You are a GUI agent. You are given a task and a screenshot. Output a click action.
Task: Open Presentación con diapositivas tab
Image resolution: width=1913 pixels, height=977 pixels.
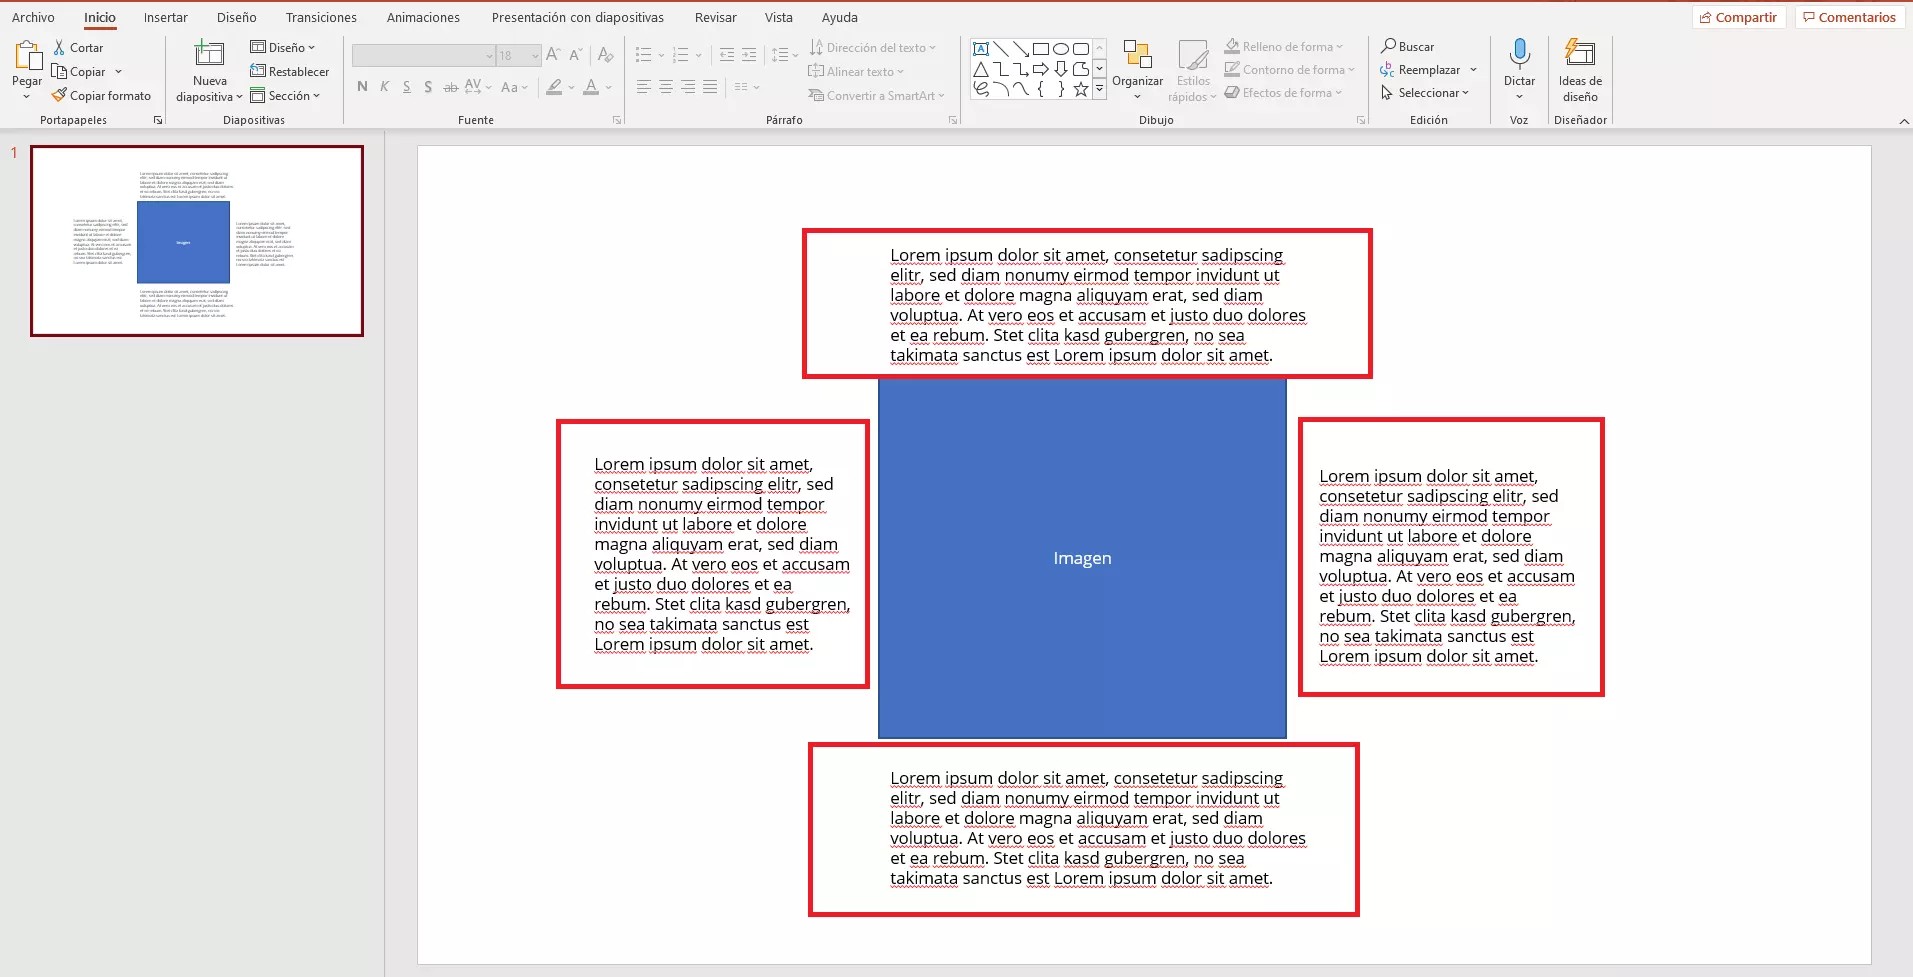577,17
